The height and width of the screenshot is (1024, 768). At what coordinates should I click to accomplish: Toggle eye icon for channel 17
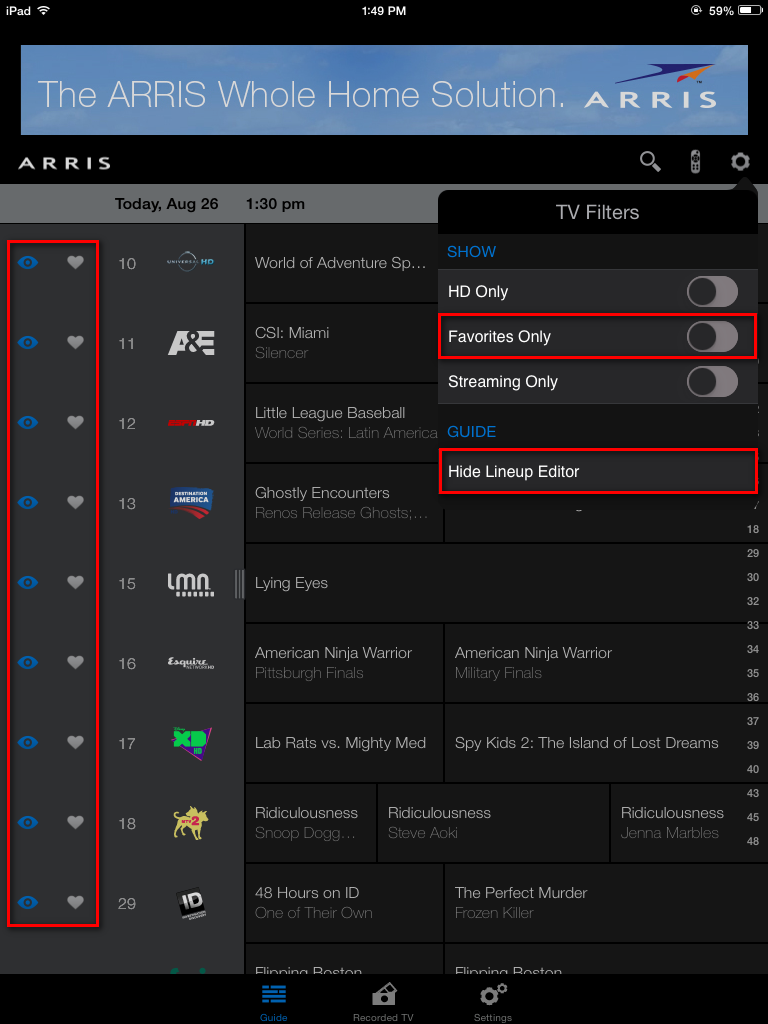coord(27,742)
